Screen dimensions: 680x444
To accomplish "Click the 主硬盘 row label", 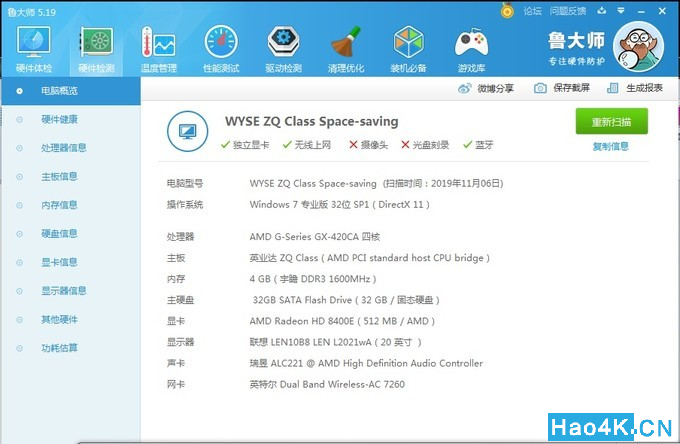I will pyautogui.click(x=180, y=300).
